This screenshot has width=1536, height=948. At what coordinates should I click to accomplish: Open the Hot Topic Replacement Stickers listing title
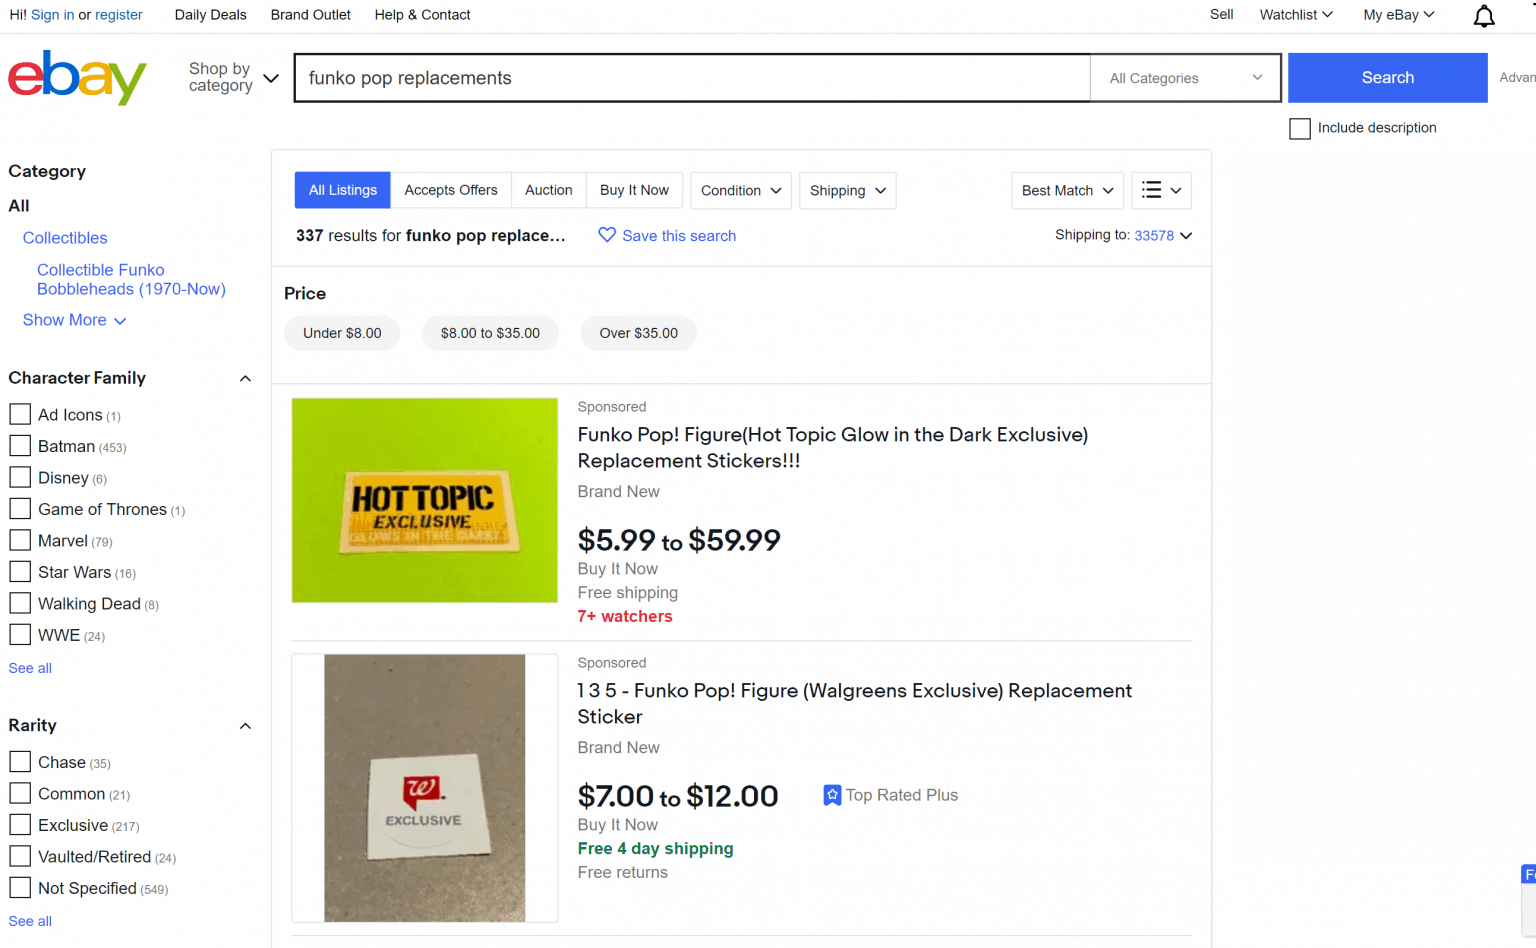point(833,448)
